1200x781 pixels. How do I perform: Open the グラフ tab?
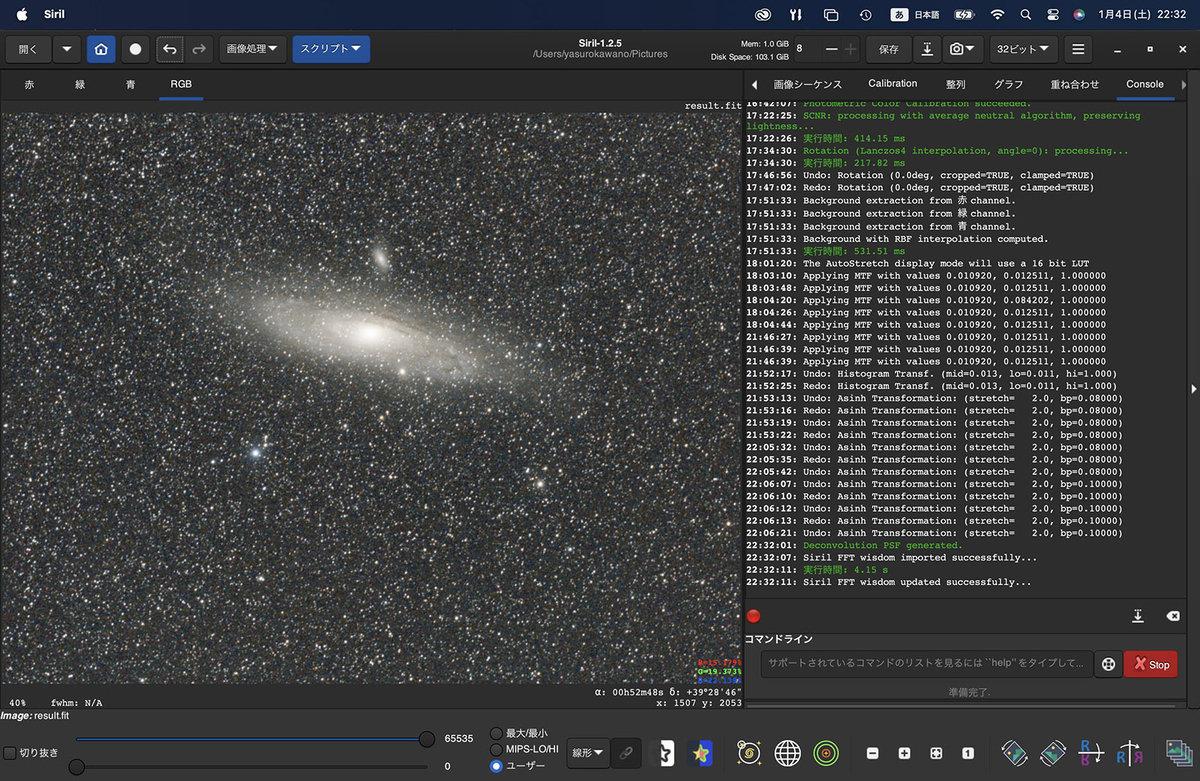[x=1008, y=85]
